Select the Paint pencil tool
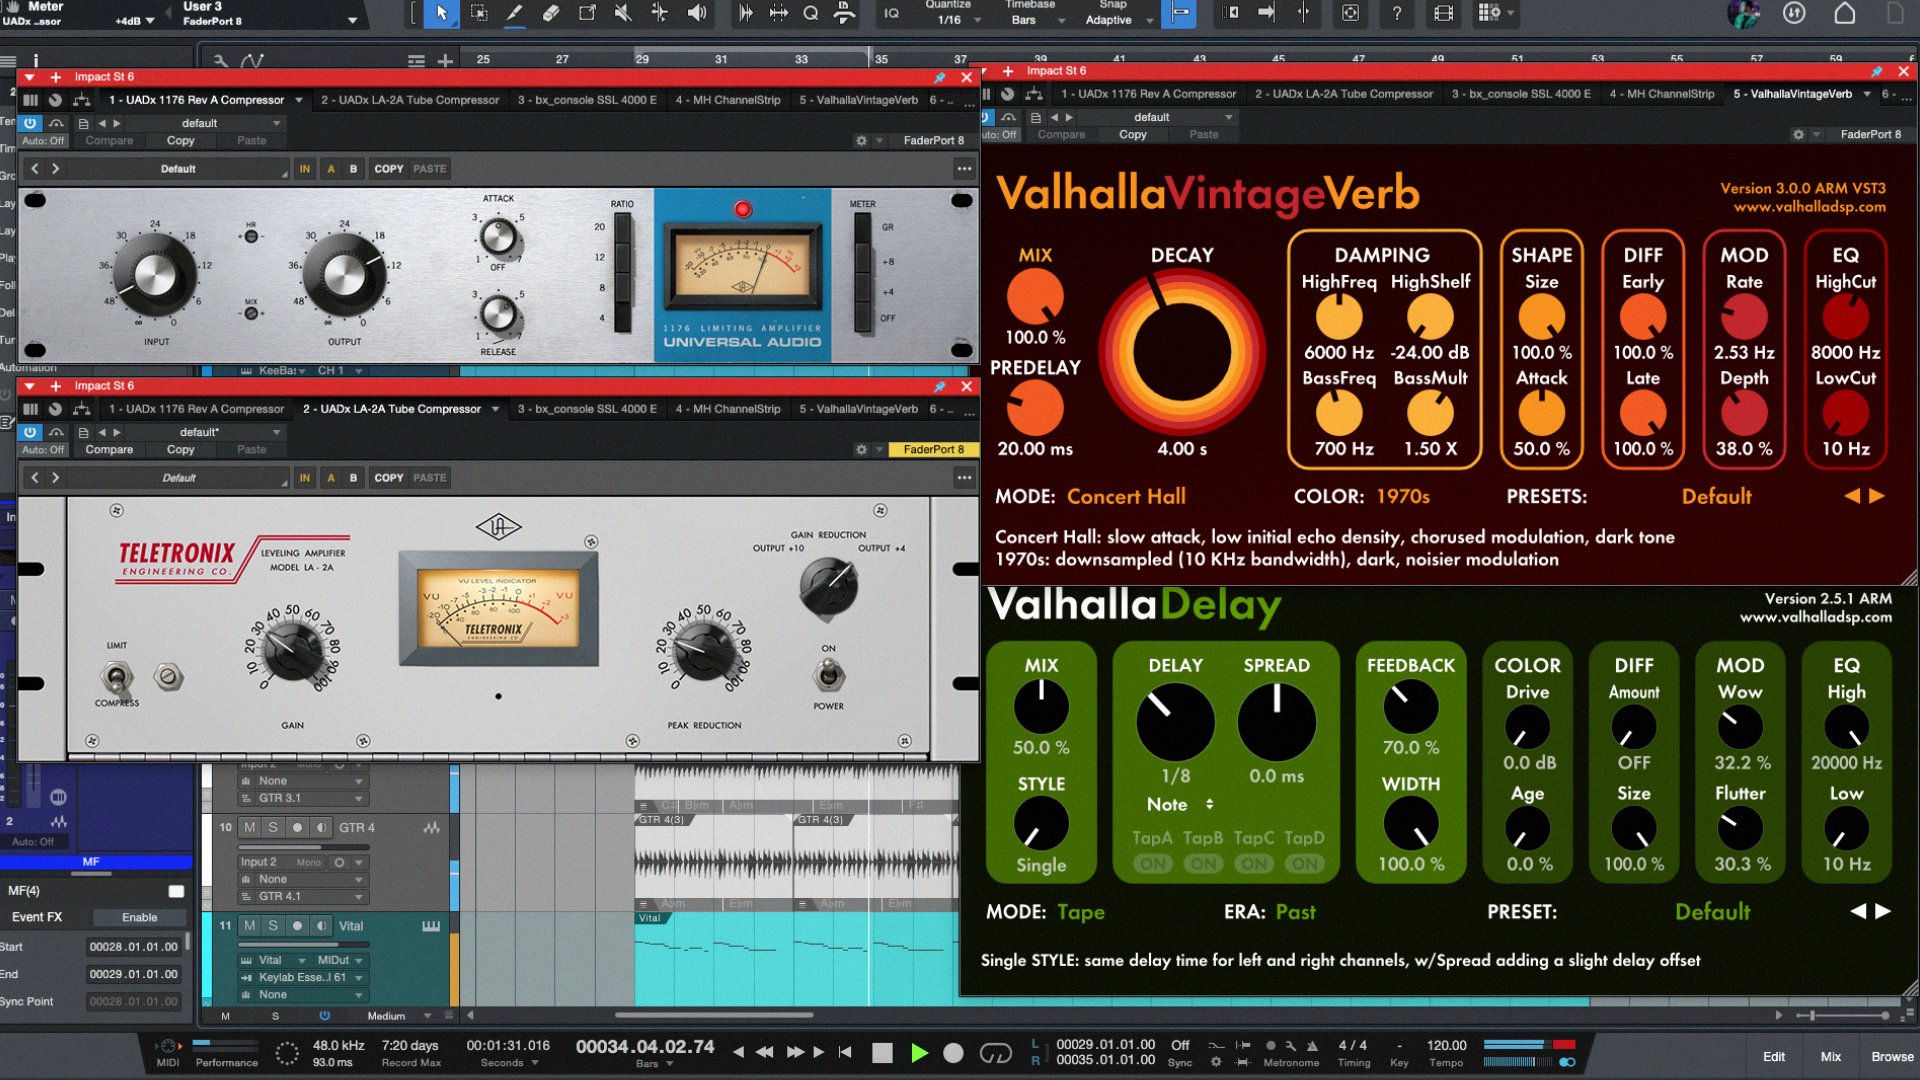1920x1080 pixels. 514,13
